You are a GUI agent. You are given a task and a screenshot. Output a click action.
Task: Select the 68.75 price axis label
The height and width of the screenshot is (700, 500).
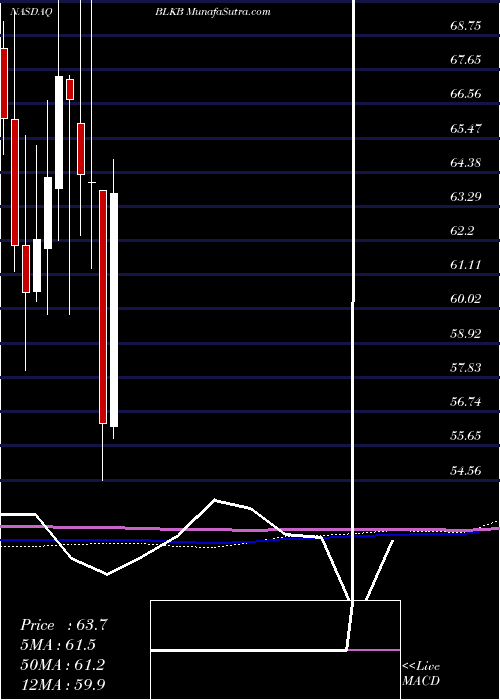(466, 26)
